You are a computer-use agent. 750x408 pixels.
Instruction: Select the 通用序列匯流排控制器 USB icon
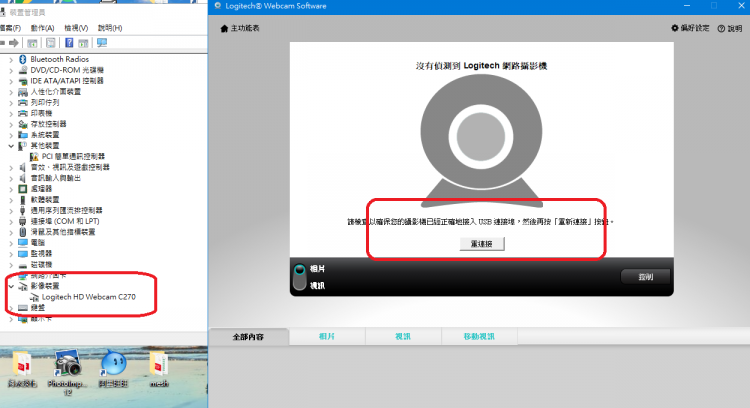pyautogui.click(x=22, y=210)
